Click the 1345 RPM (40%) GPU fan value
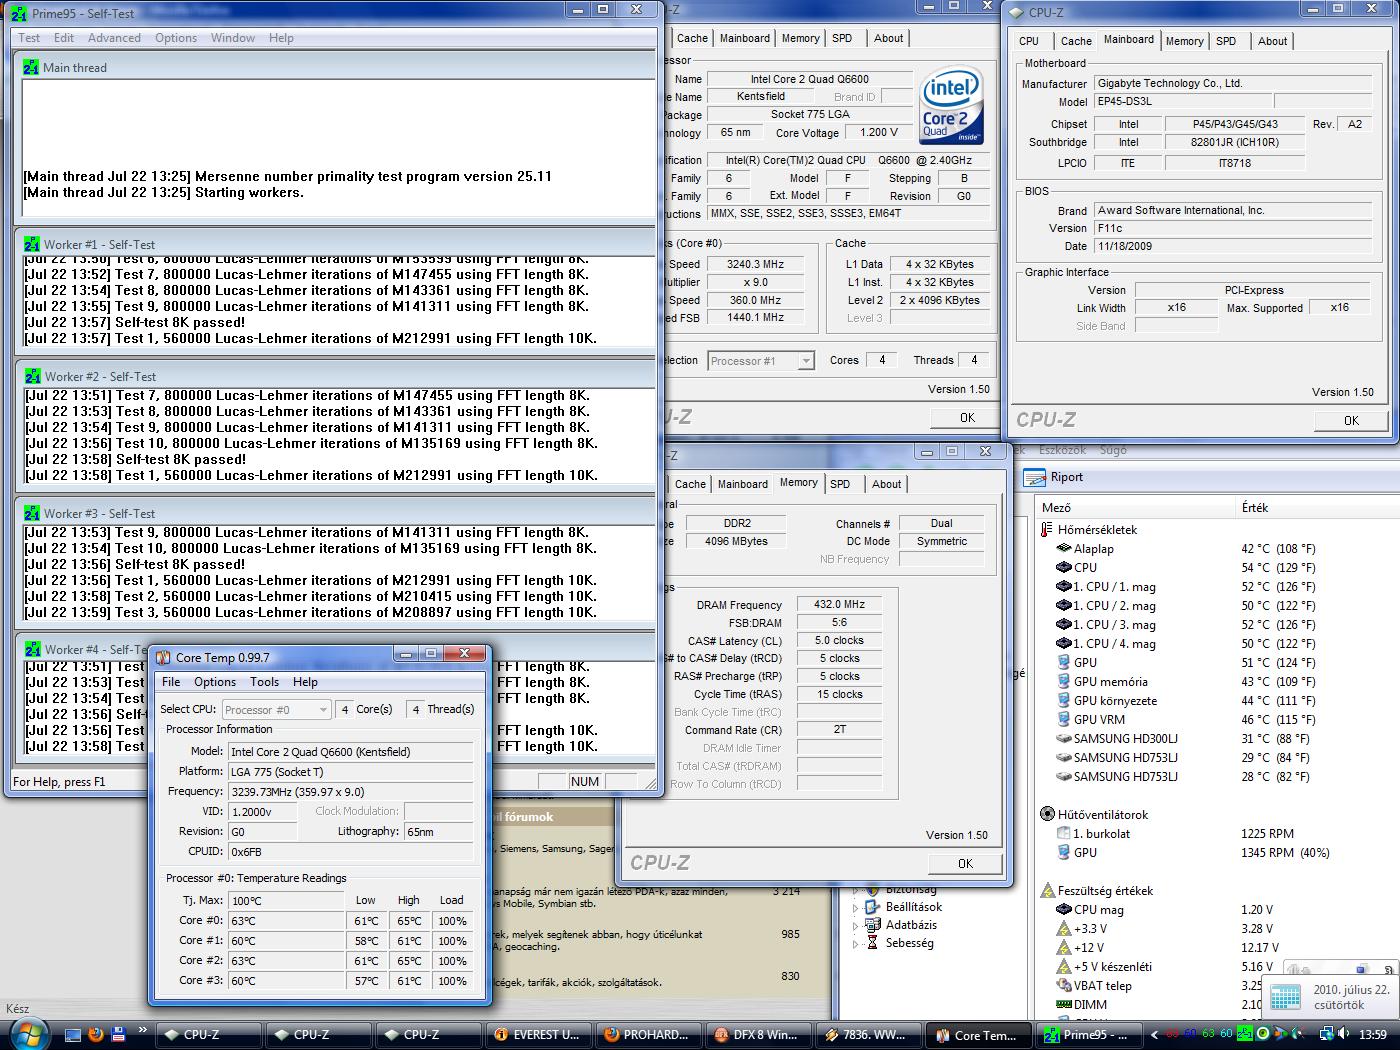The width and height of the screenshot is (1400, 1050). point(1285,853)
